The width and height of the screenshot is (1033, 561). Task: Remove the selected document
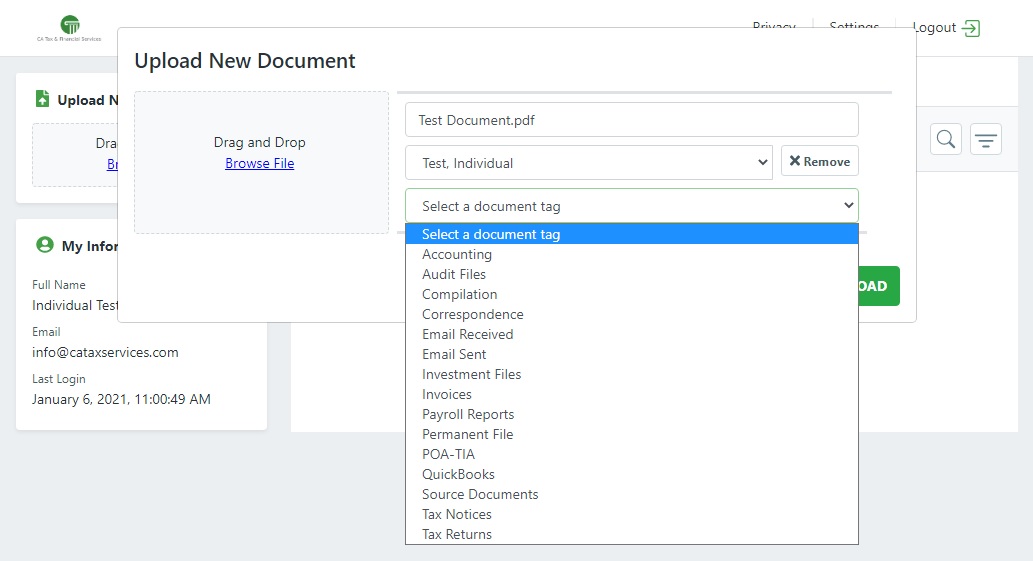(x=820, y=161)
